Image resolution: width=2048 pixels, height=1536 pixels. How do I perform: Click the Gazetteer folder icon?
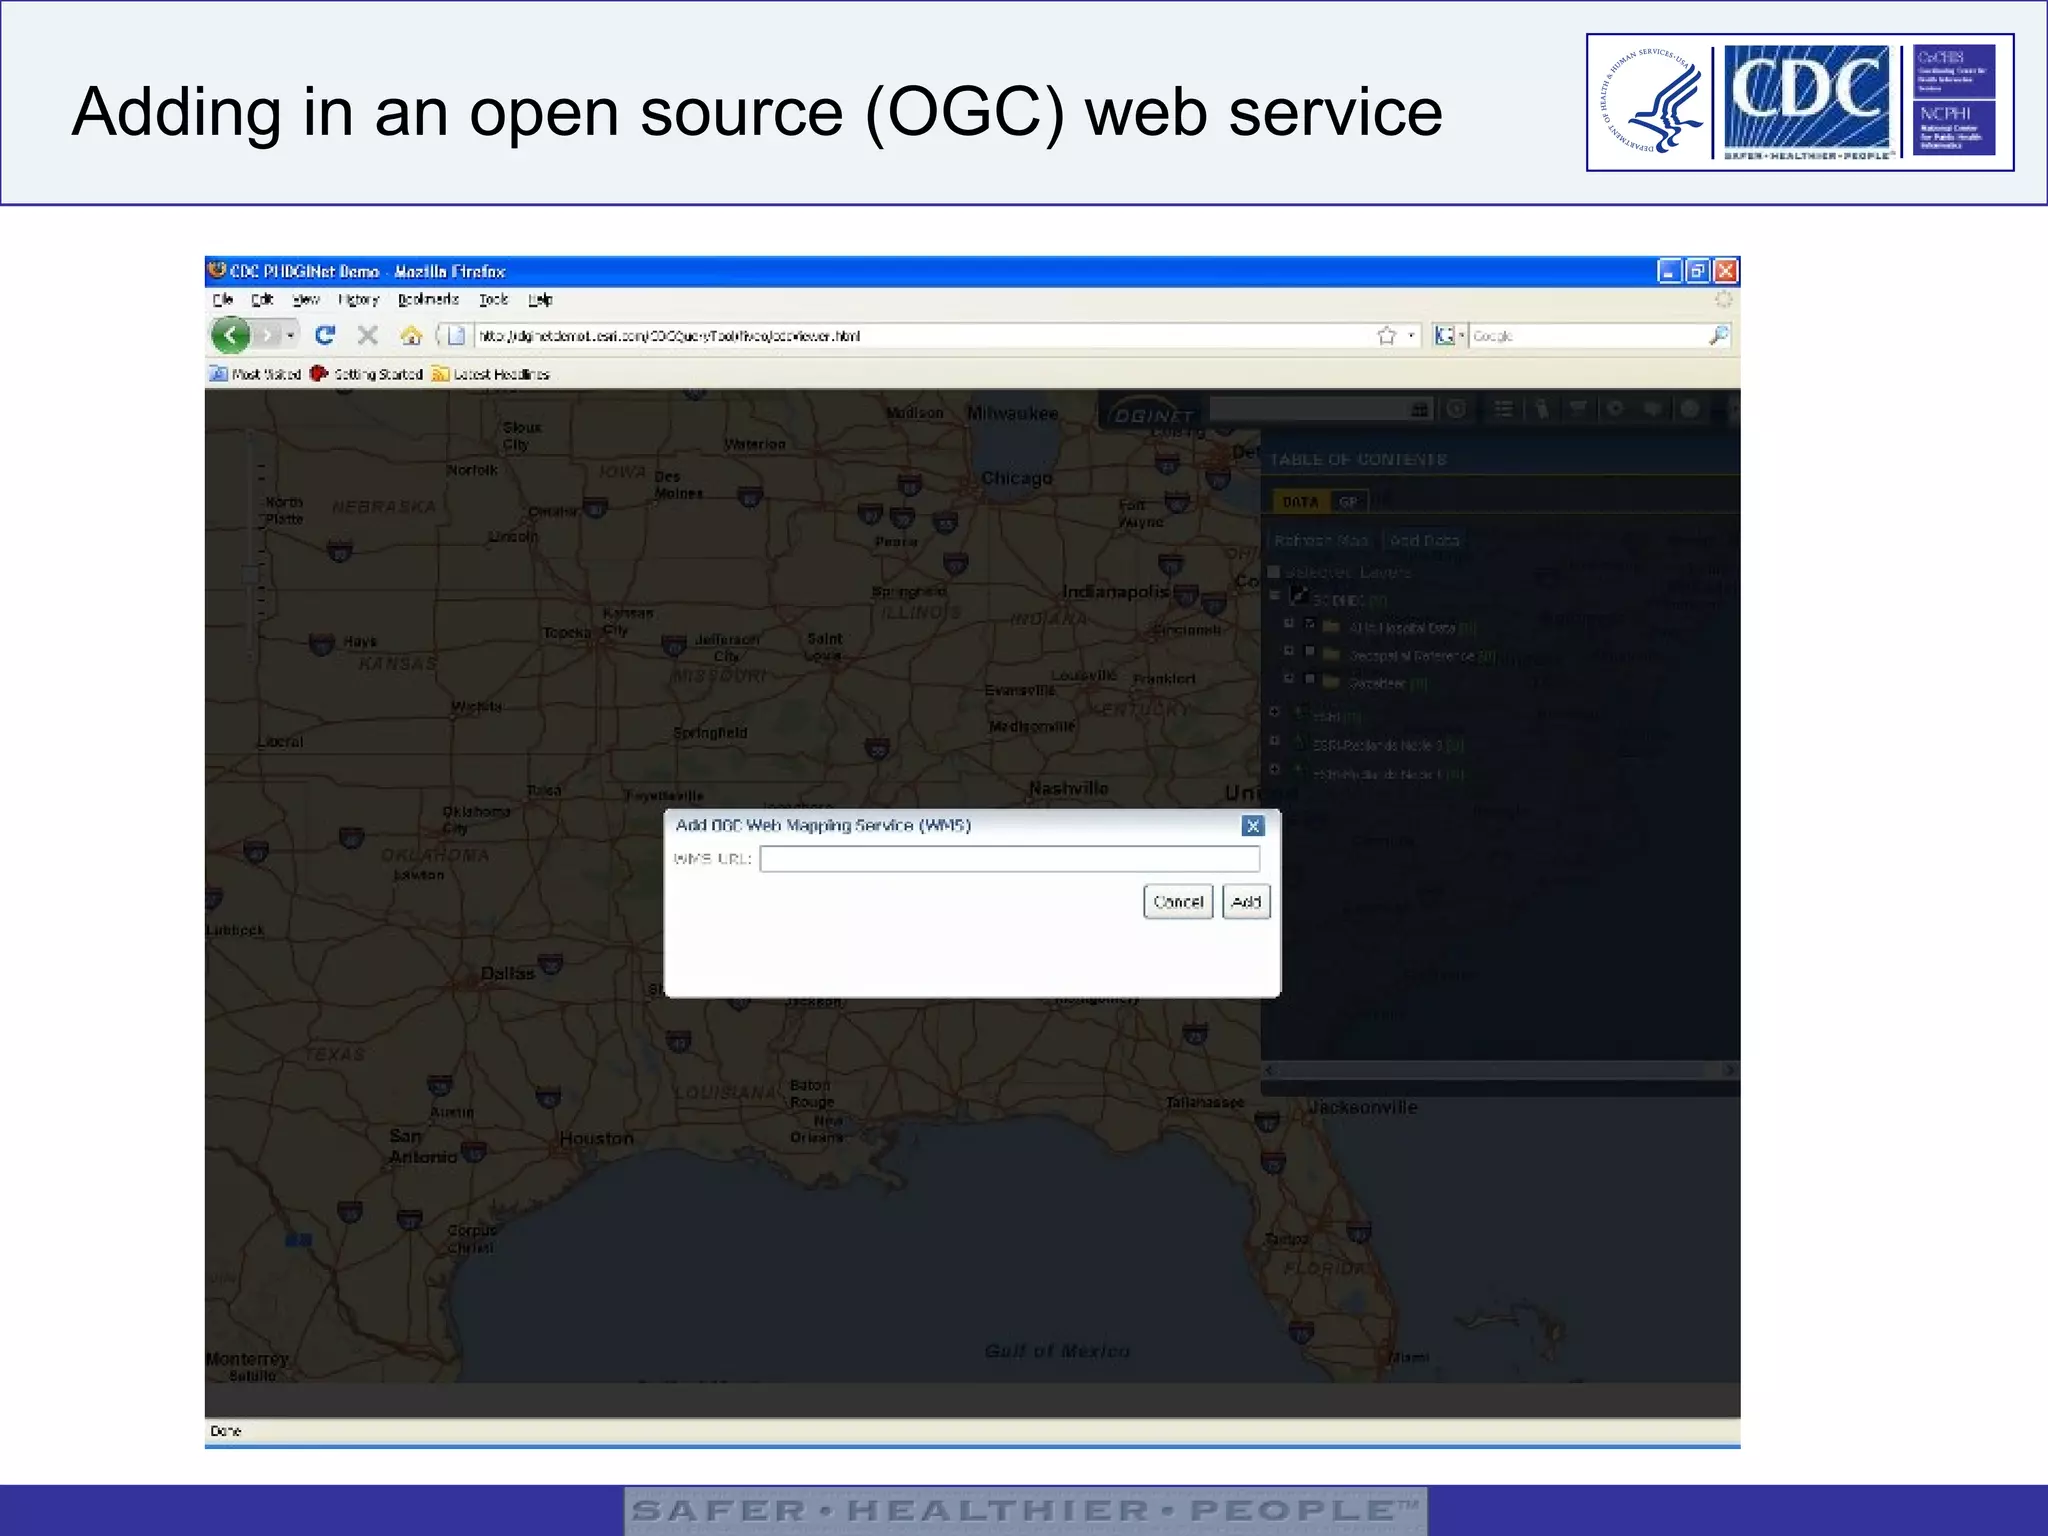pyautogui.click(x=1331, y=682)
